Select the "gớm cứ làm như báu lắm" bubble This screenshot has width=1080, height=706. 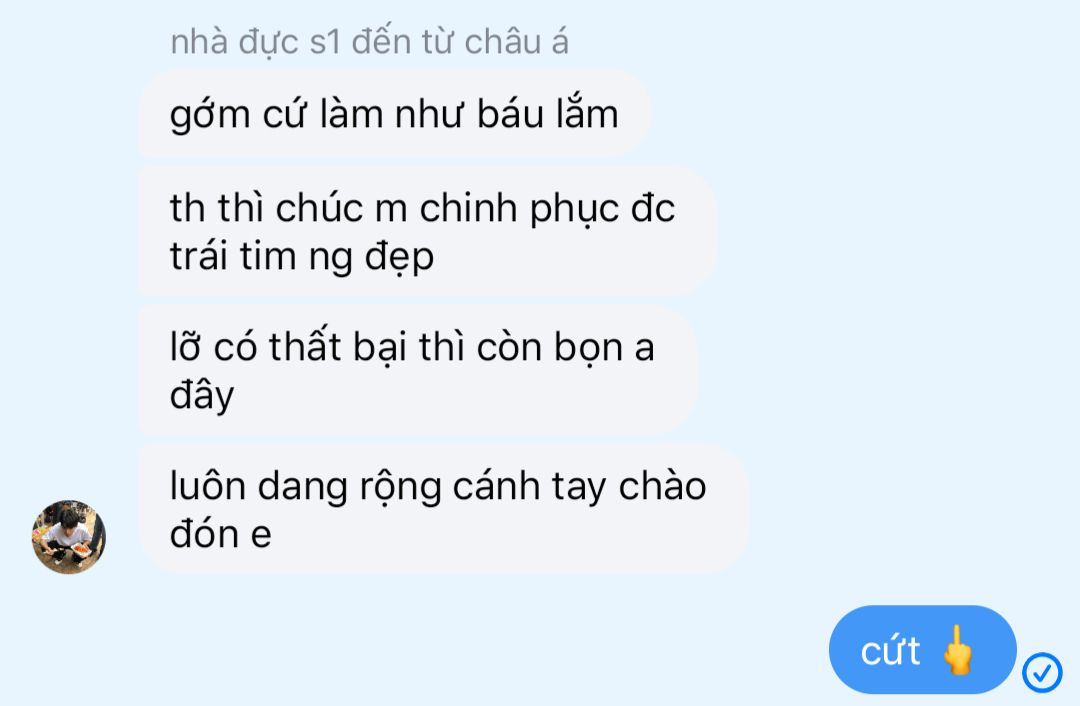click(395, 114)
